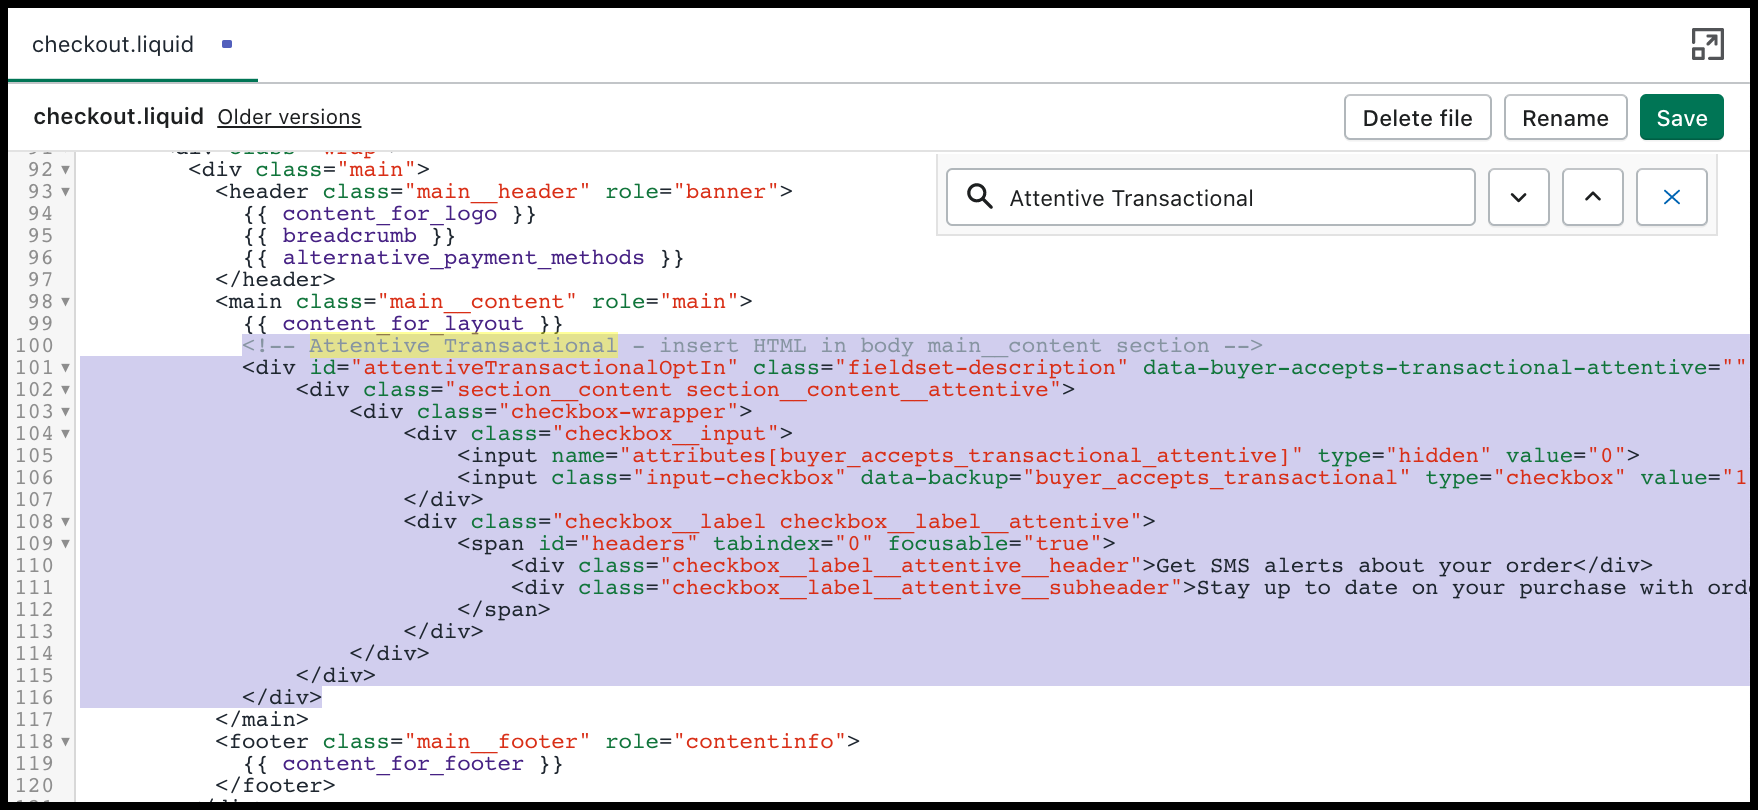
Task: Click the magnifier icon in search box
Action: (x=980, y=197)
